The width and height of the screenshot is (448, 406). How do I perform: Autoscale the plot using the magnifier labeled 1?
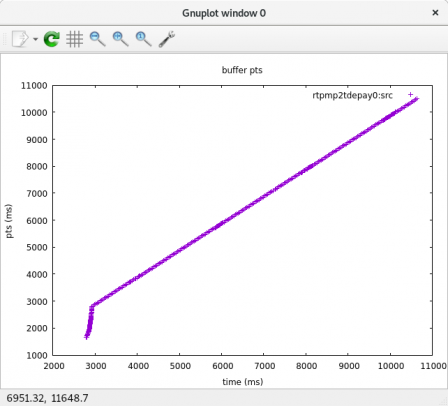[143, 39]
